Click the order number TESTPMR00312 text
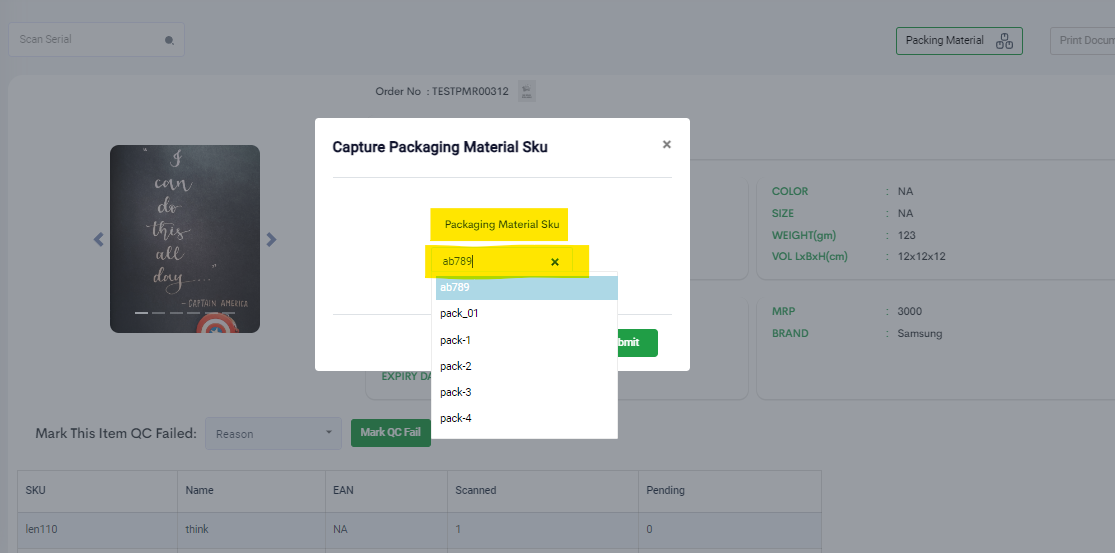 tap(470, 91)
